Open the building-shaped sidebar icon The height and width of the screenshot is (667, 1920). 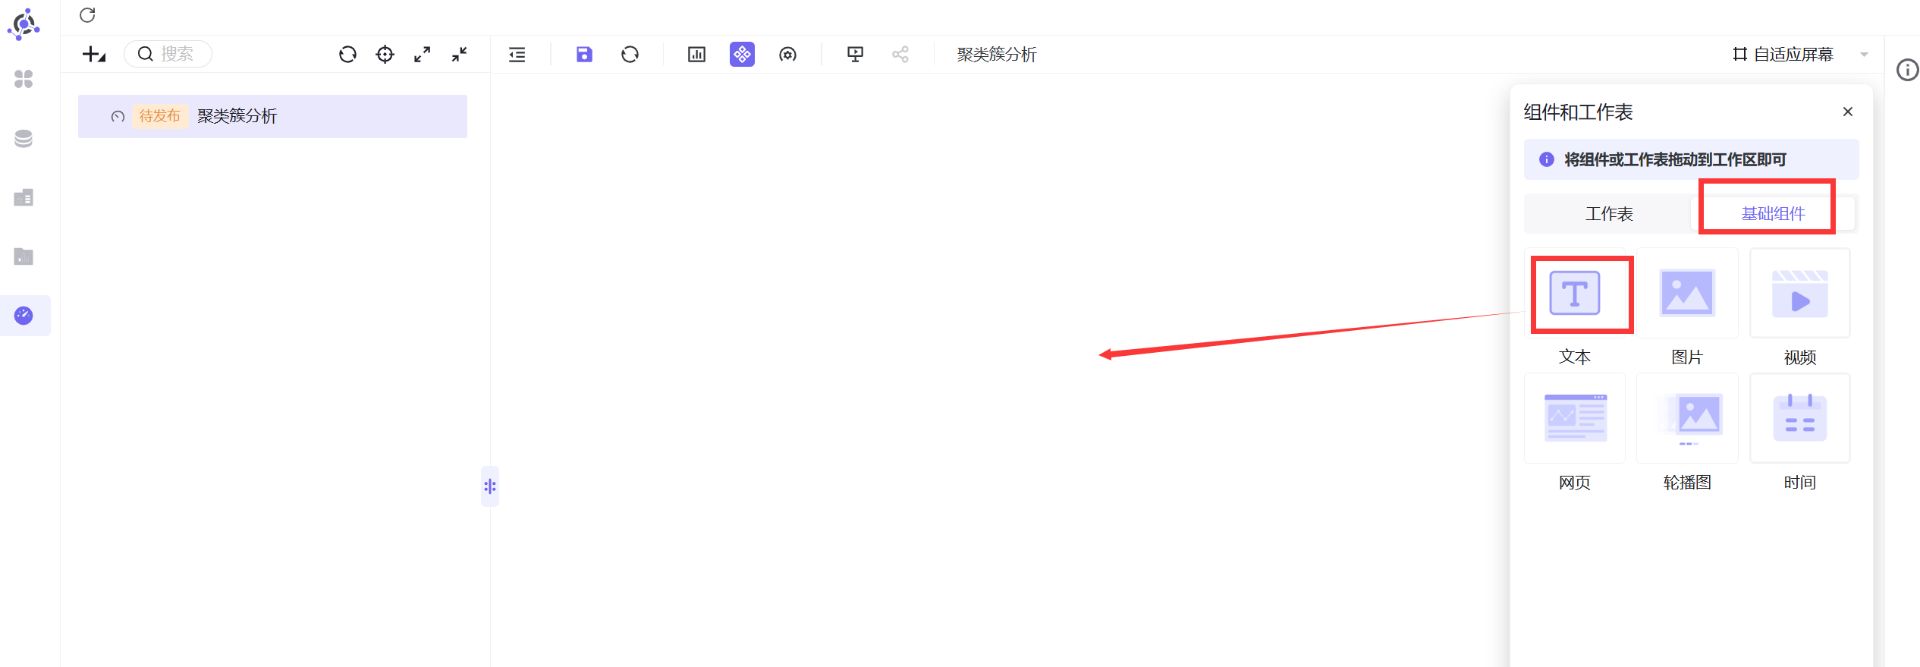pyautogui.click(x=24, y=198)
